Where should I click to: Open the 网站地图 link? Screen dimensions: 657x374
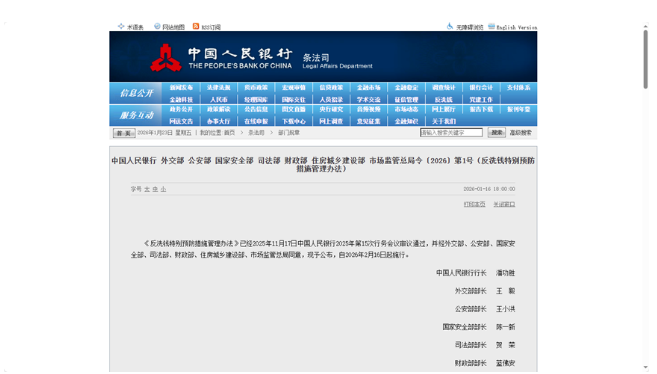[x=173, y=27]
